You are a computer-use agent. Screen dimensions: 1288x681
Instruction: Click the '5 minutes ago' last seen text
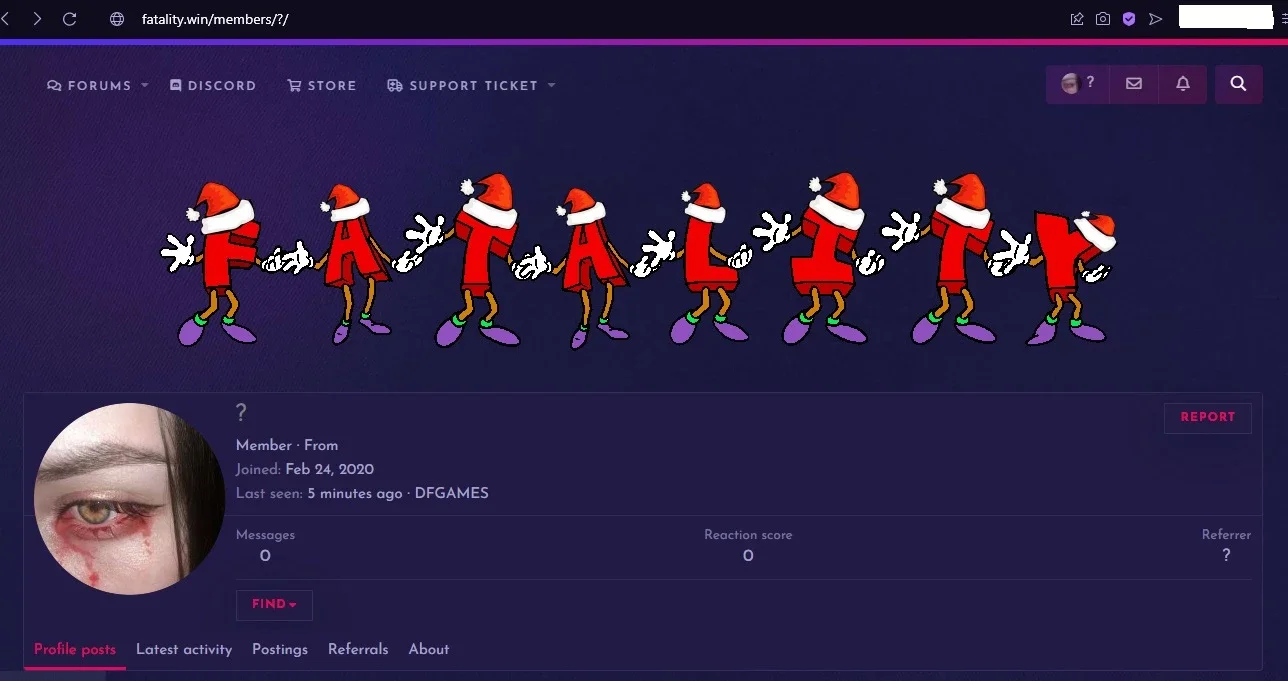355,493
